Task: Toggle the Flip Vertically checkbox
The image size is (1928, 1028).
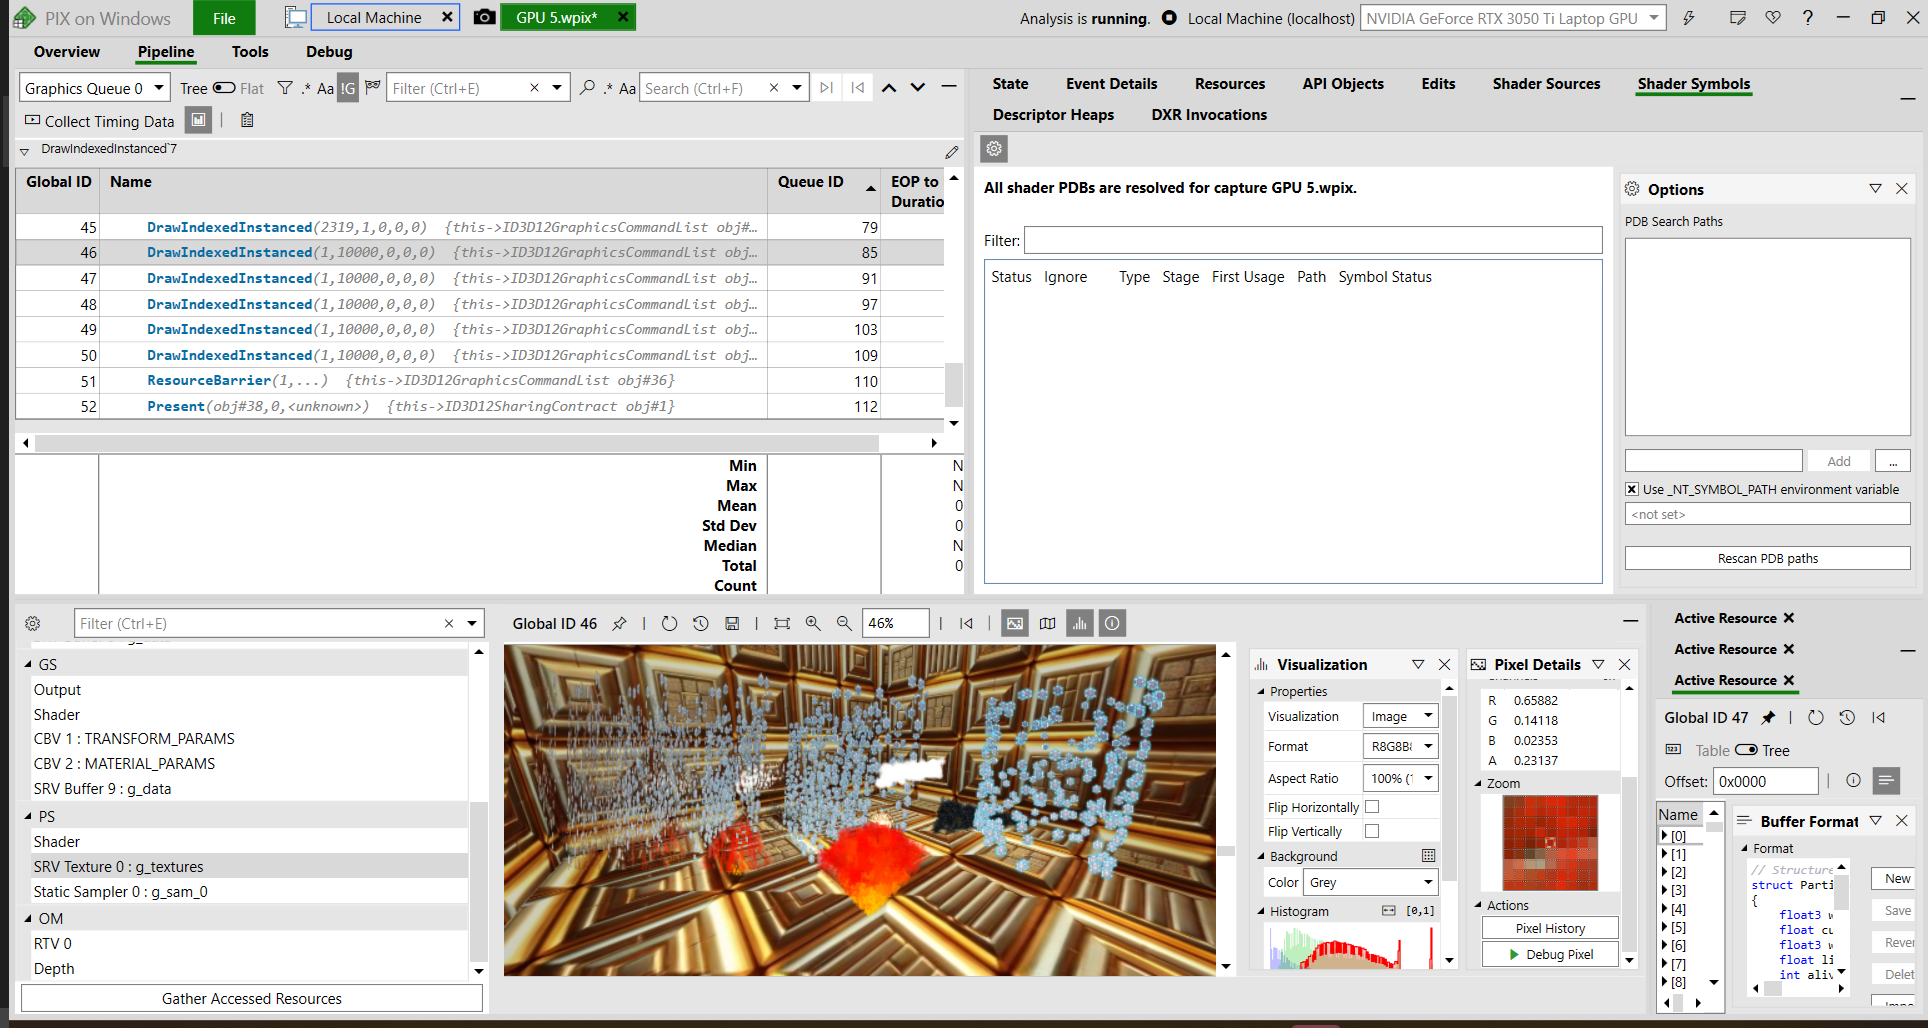Action: coord(1372,830)
